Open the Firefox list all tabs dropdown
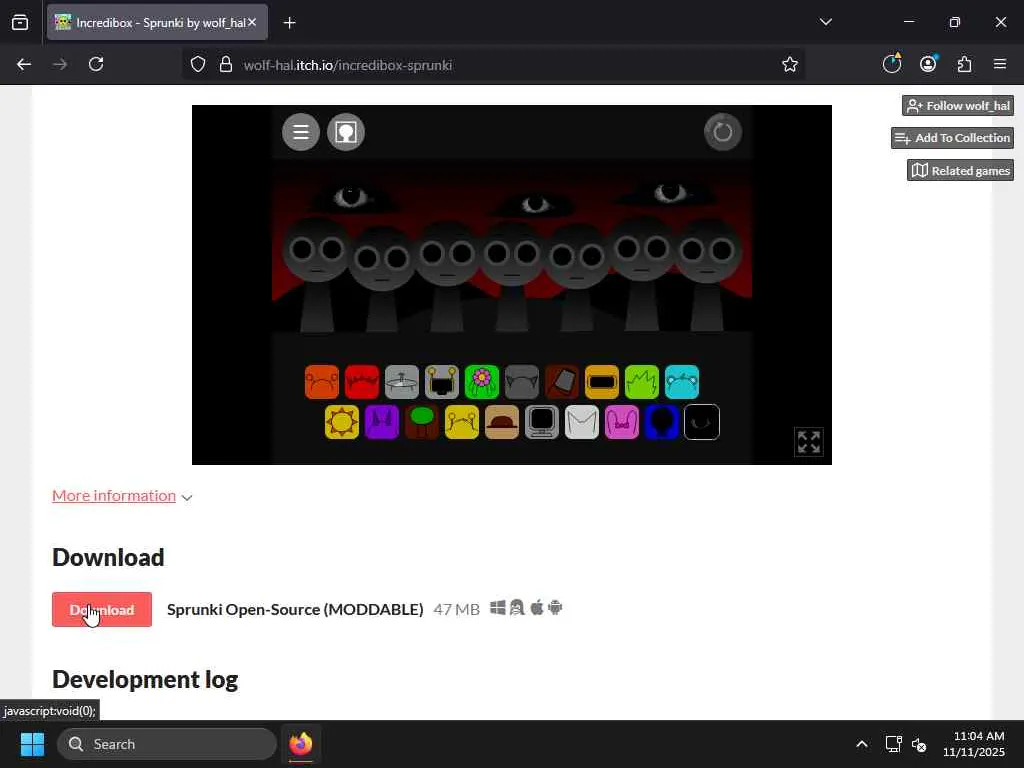Screen dimensions: 1024x768 coord(825,22)
